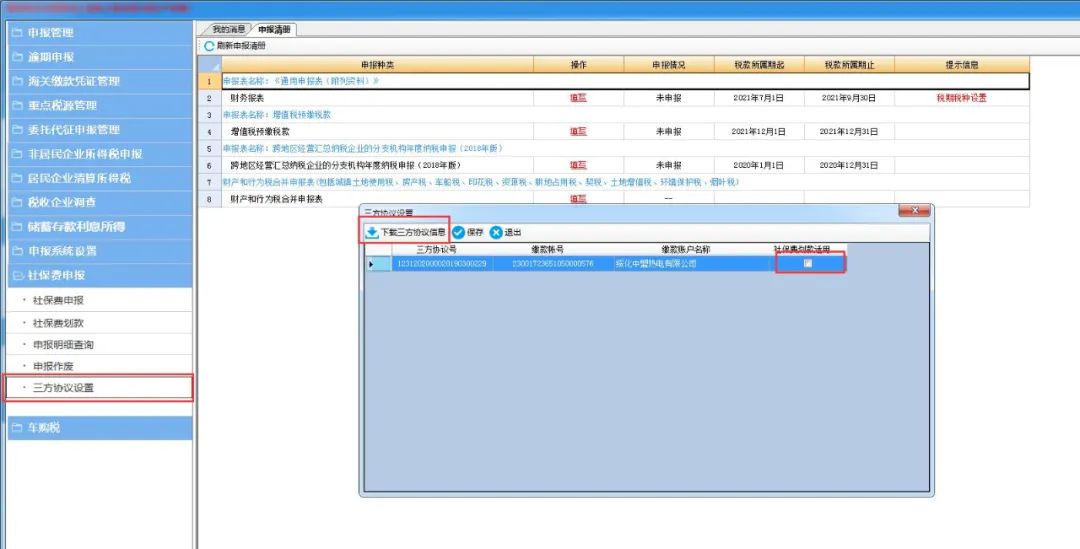Click the 刷新申报清册 text button
The width and height of the screenshot is (1080, 549).
[240, 46]
